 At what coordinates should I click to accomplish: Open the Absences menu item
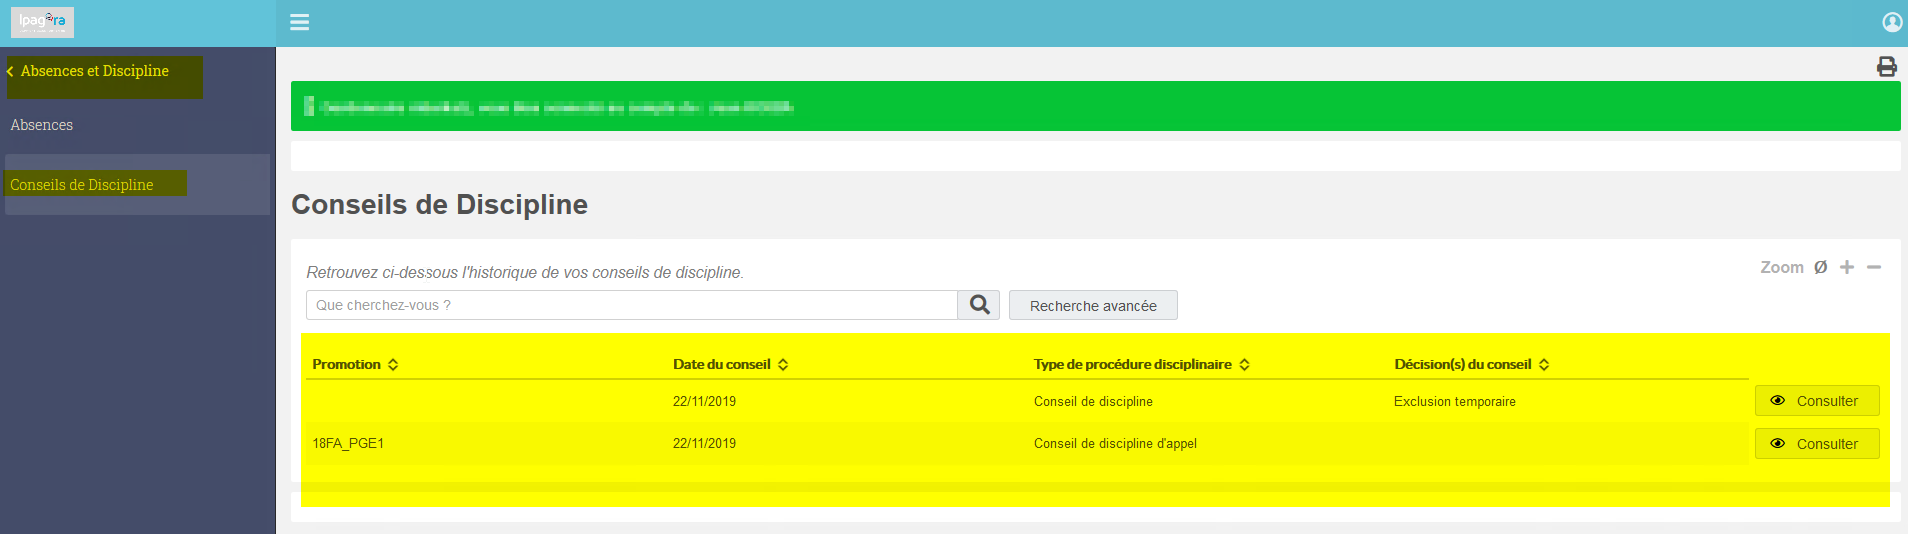(x=42, y=125)
